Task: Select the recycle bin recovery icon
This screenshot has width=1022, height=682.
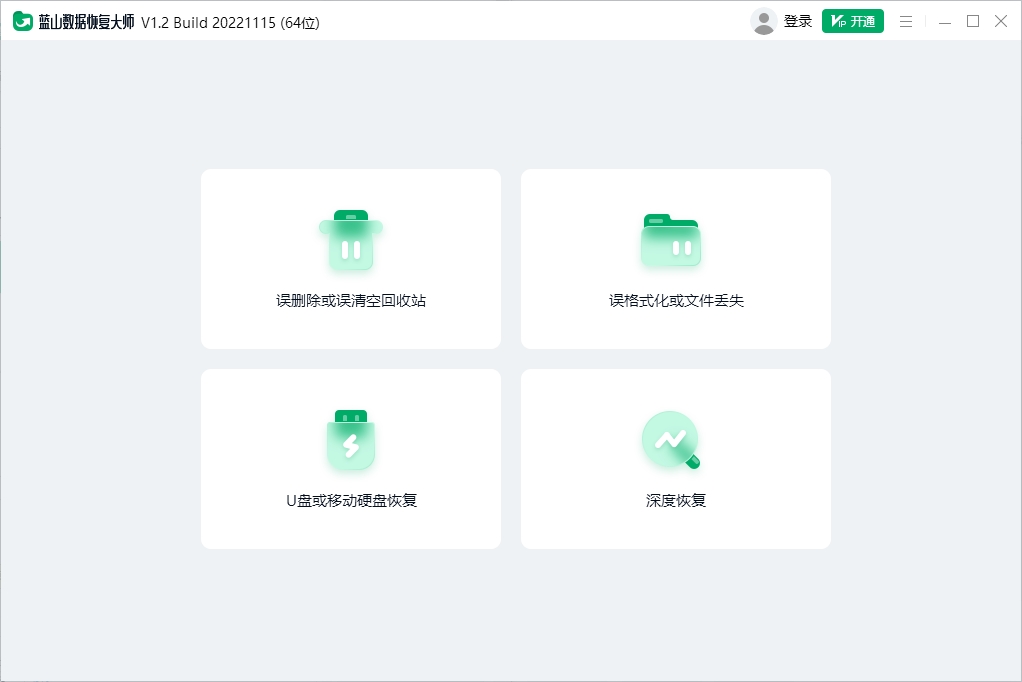Action: point(350,240)
